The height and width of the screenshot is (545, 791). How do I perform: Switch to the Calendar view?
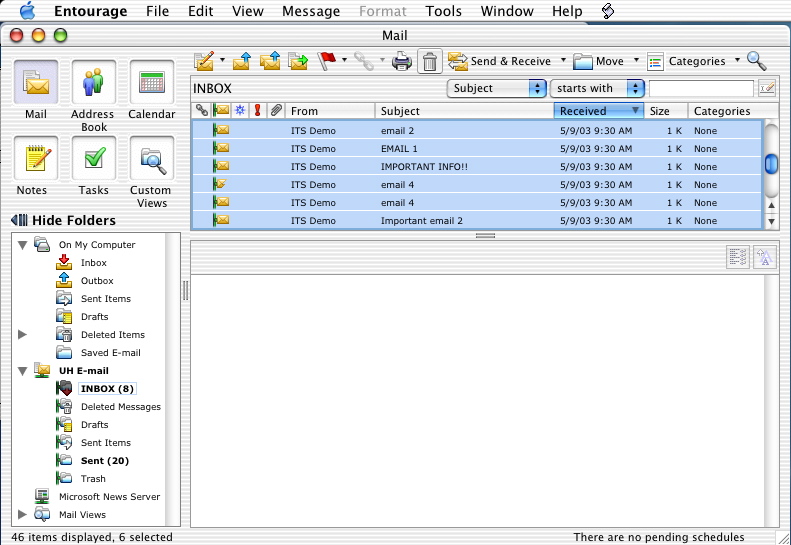pos(152,82)
